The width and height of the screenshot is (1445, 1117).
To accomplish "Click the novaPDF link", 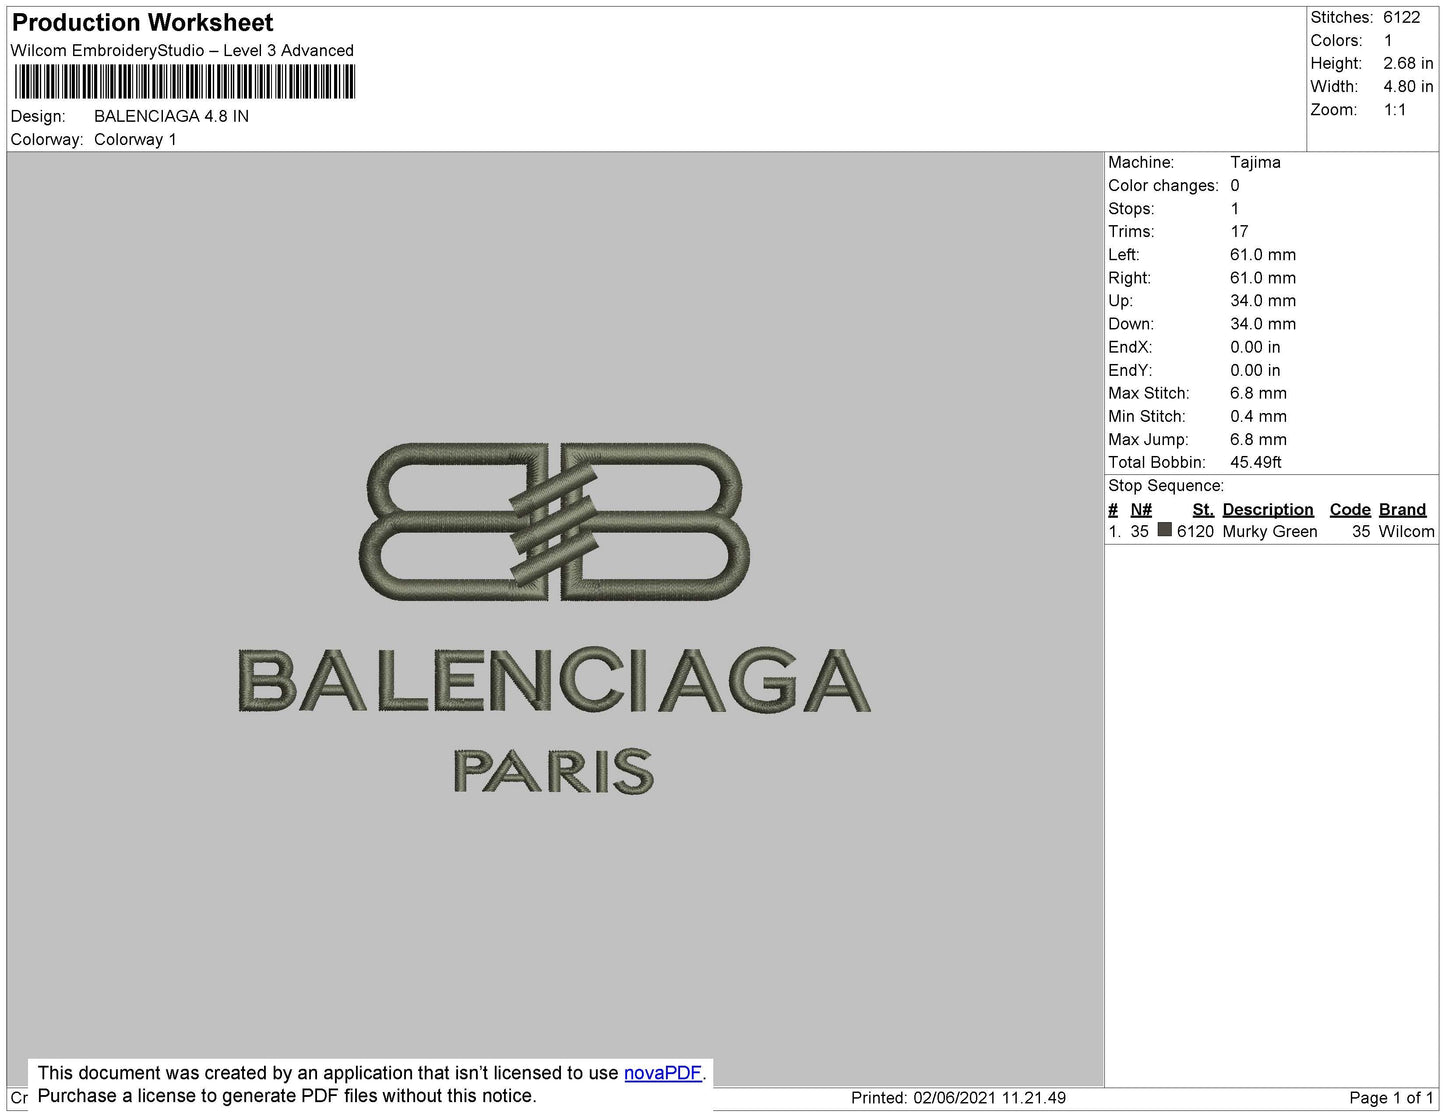I will click(x=663, y=1073).
